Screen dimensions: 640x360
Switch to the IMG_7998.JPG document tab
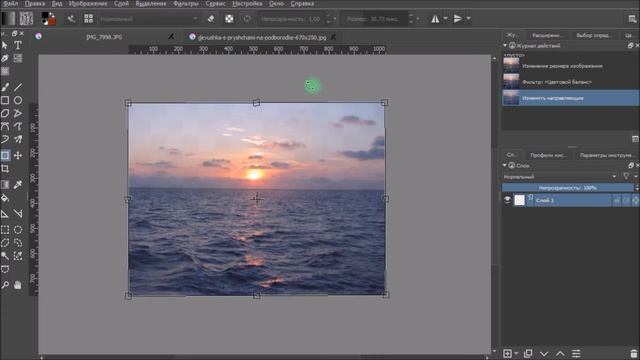click(x=104, y=37)
